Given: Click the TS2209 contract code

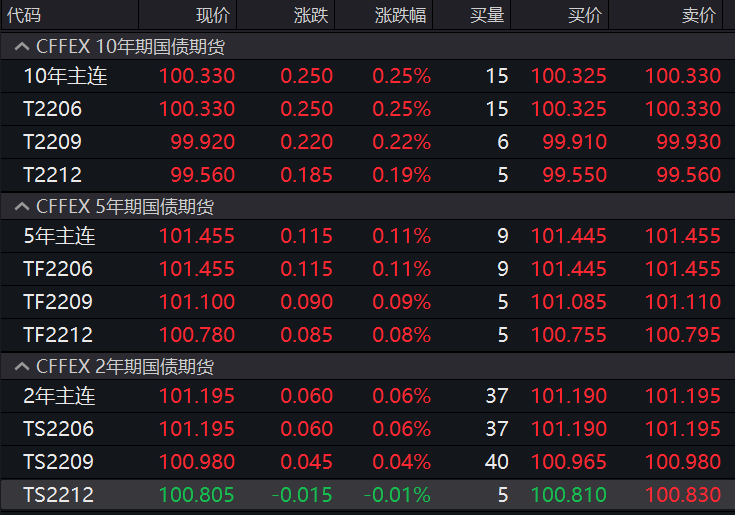Looking at the screenshot, I should pyautogui.click(x=58, y=462).
